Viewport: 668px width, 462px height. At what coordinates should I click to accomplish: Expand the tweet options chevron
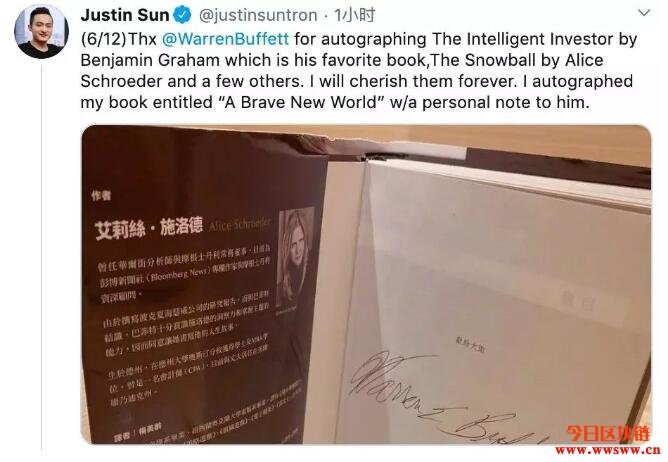[x=644, y=13]
